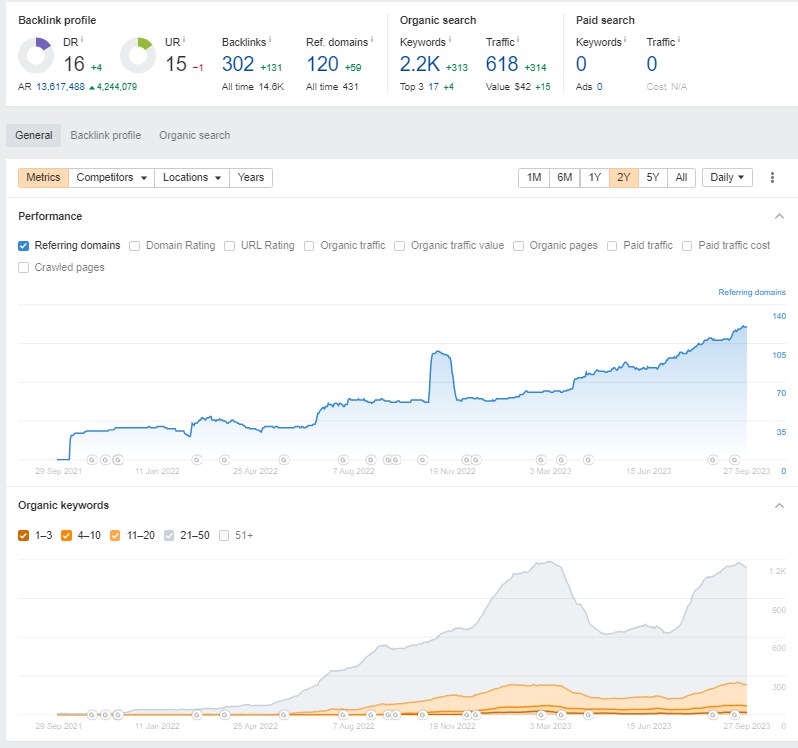Click the DR donut chart icon
Viewport: 798px width, 748px height.
tap(36, 55)
